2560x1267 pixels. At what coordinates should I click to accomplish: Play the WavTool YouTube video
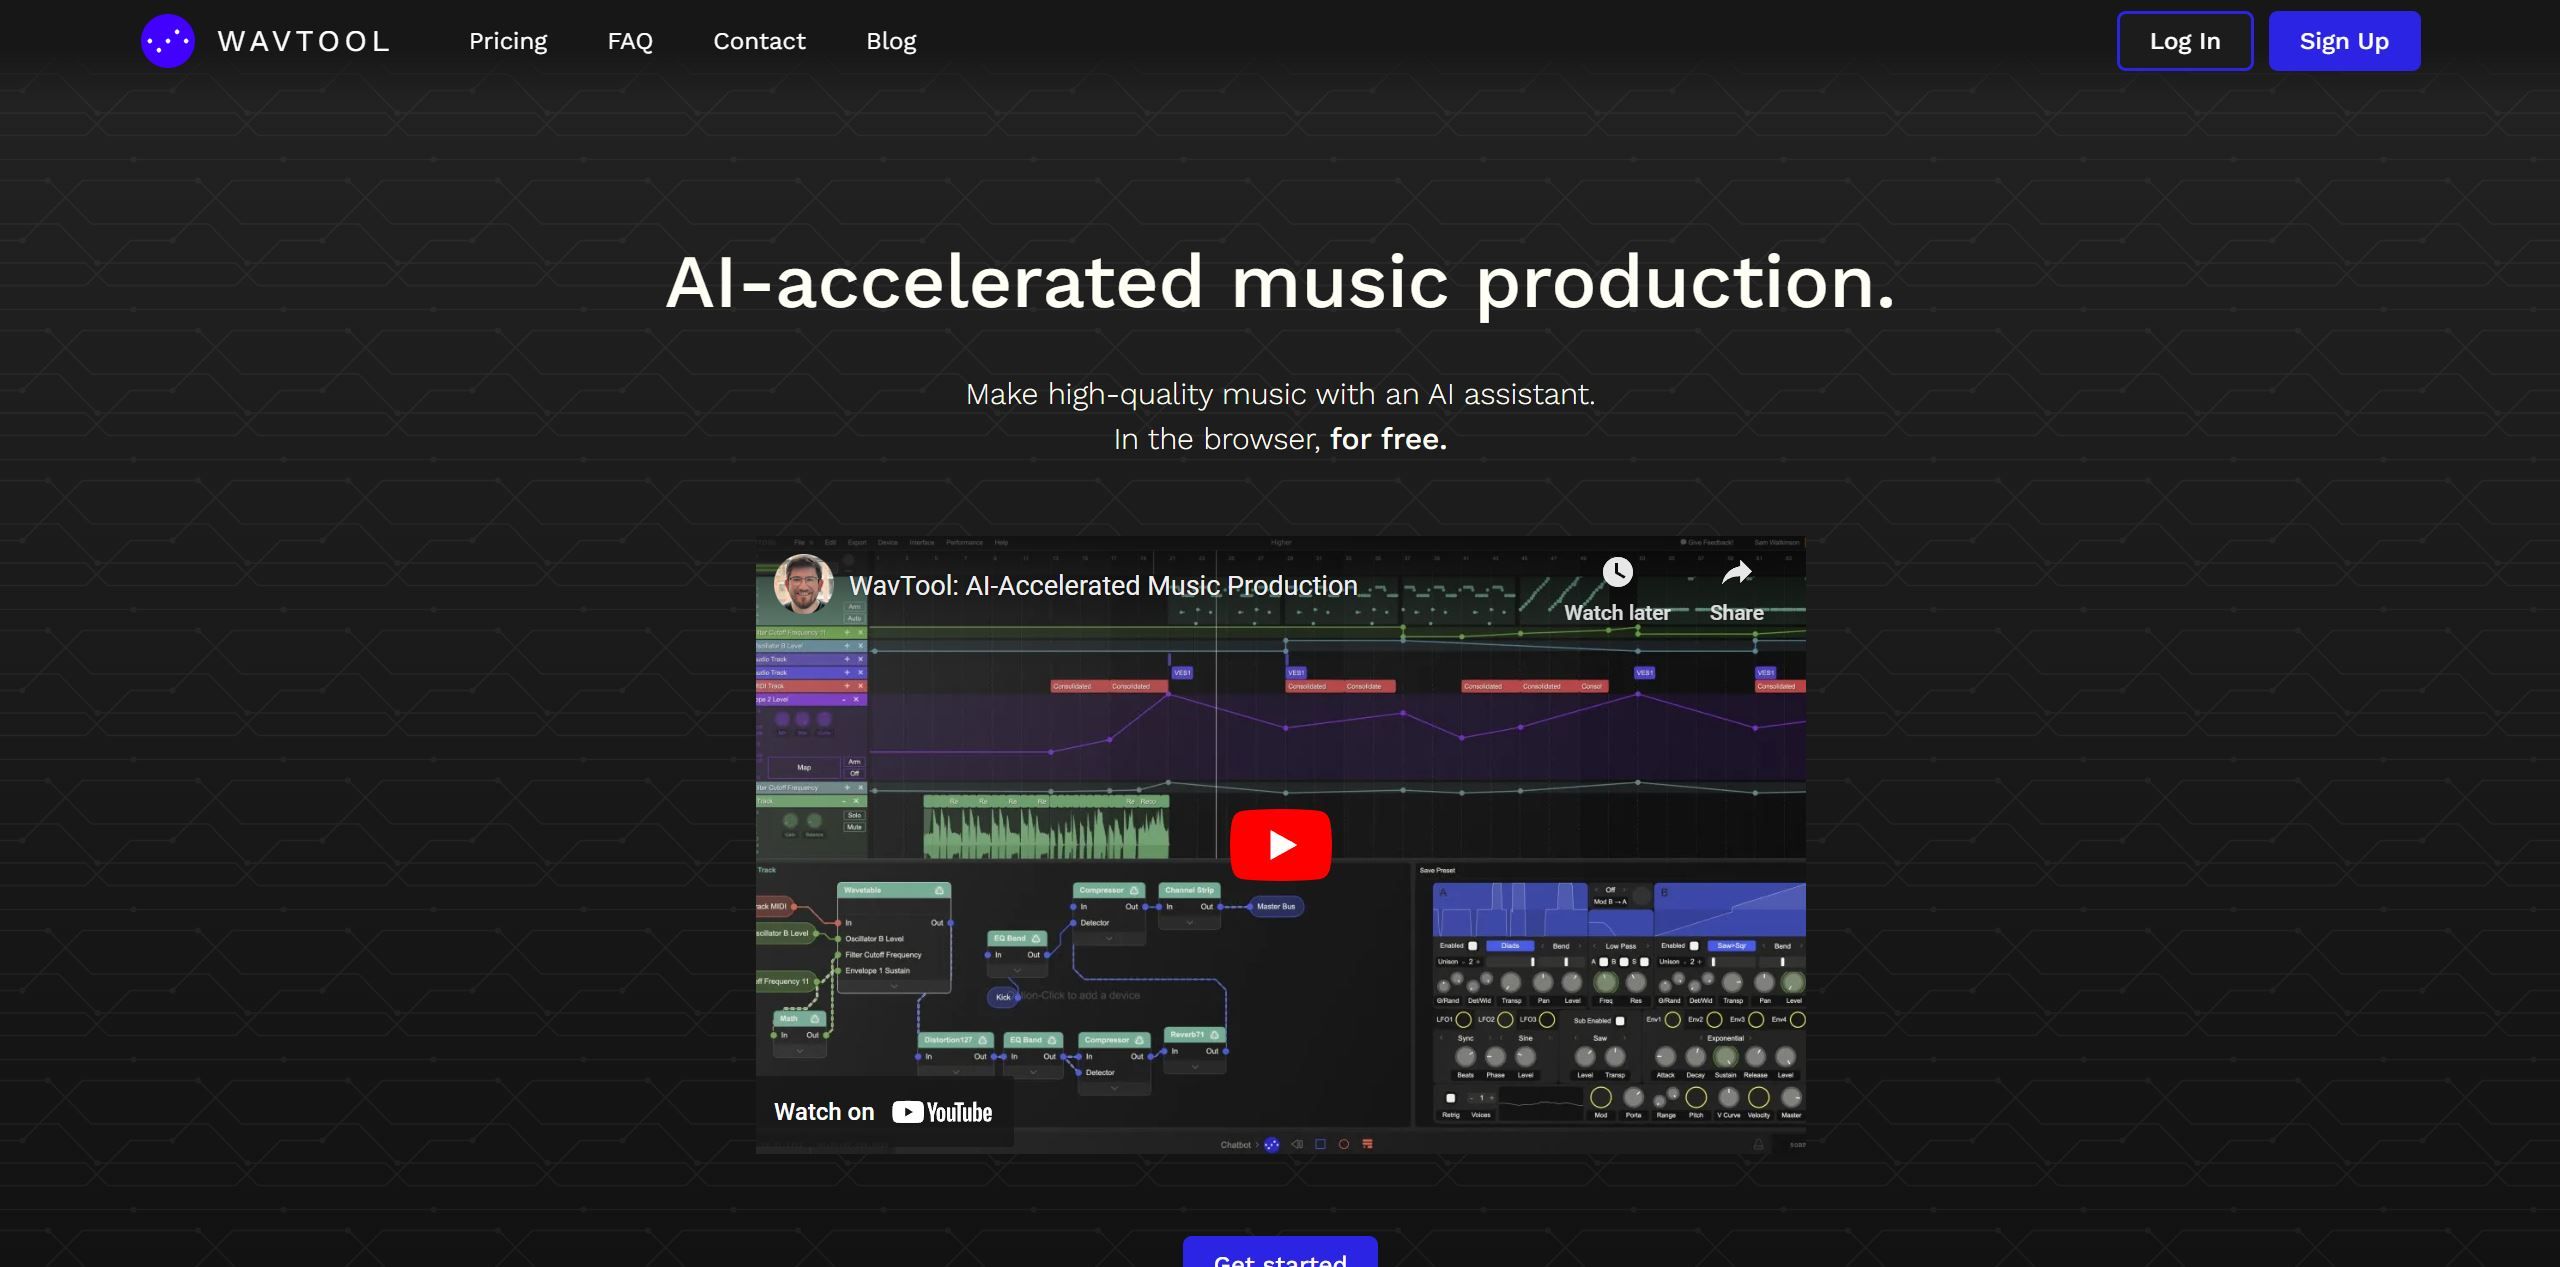(1280, 843)
